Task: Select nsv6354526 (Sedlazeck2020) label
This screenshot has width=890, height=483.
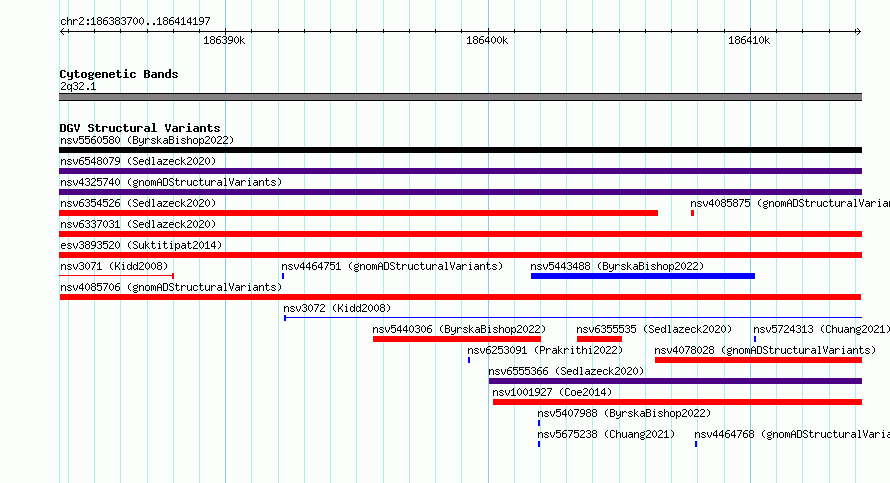Action: [138, 203]
